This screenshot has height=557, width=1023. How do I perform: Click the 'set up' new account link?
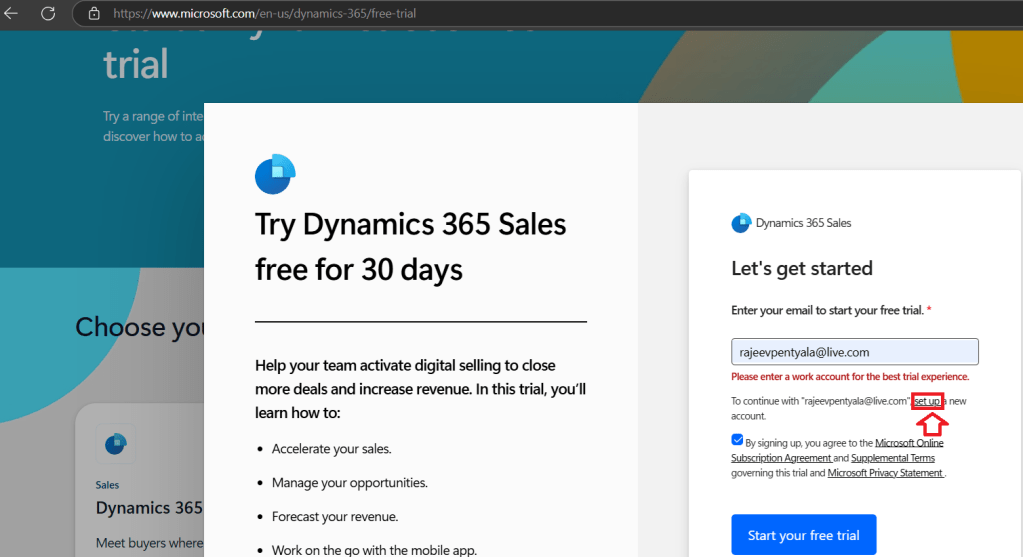(x=927, y=401)
